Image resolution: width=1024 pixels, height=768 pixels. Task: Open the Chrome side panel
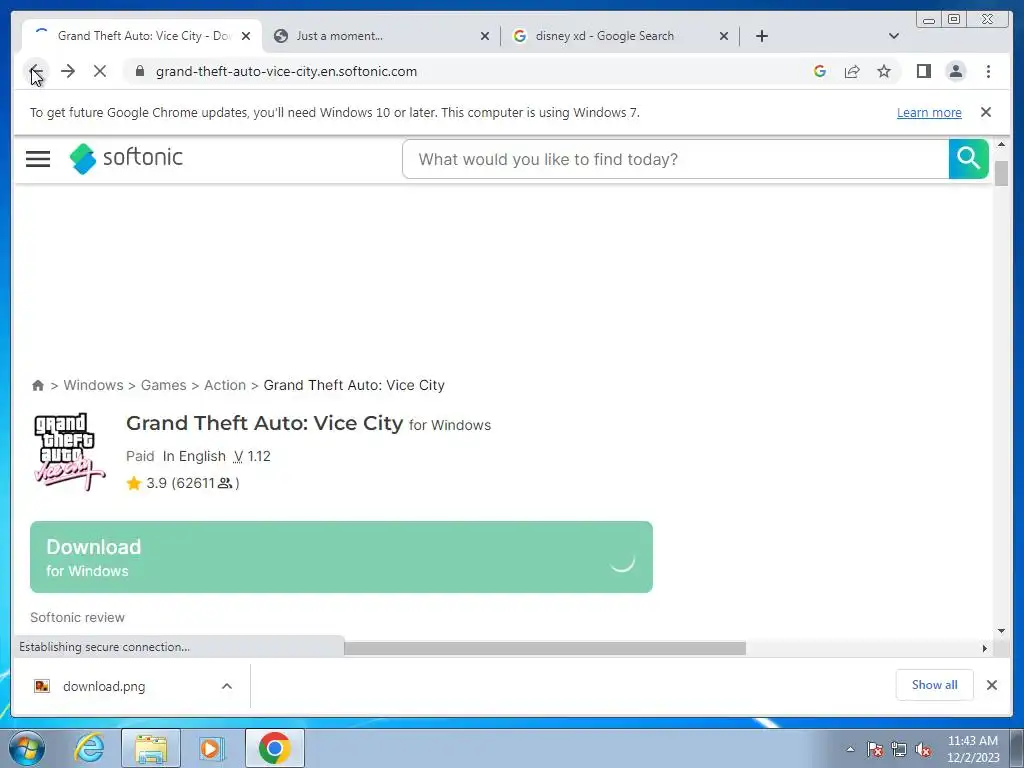(x=923, y=71)
